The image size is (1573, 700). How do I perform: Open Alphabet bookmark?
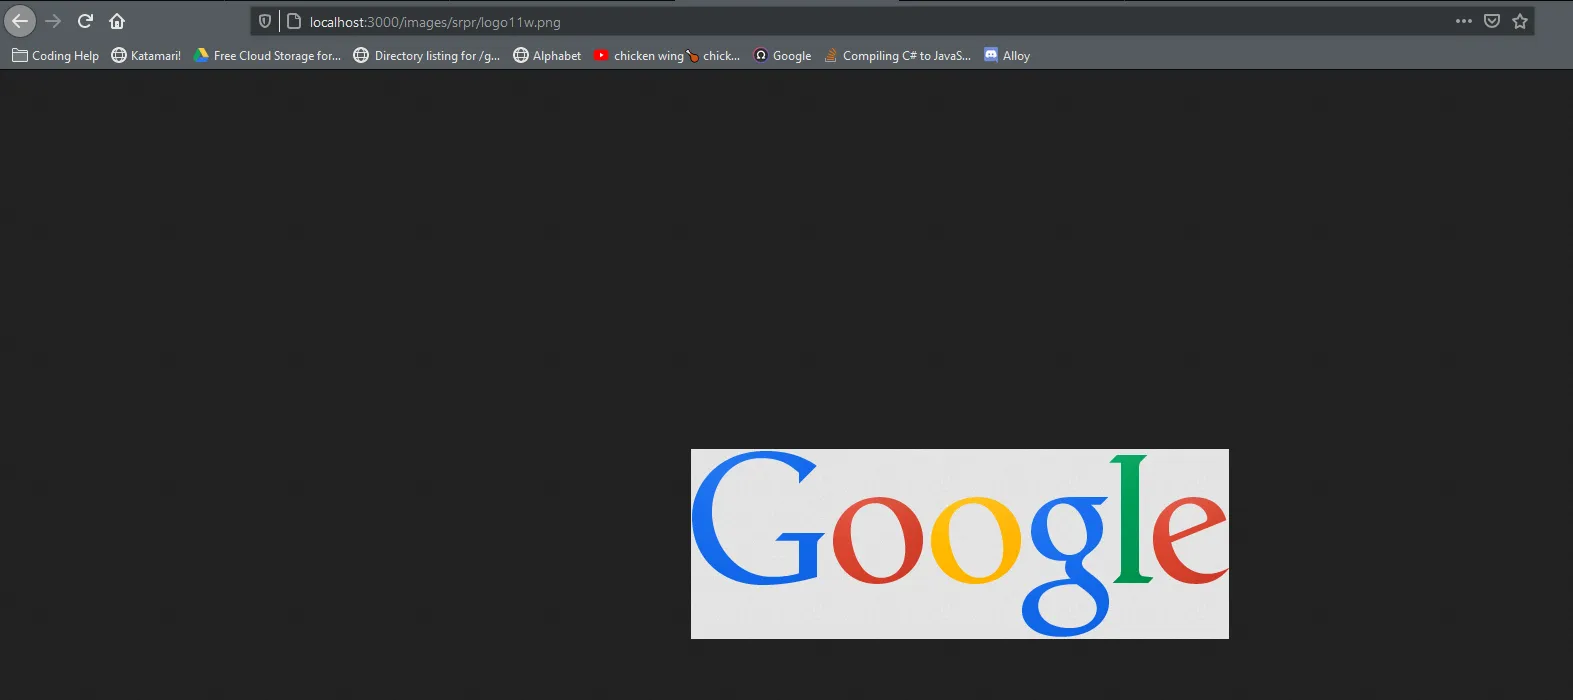[x=547, y=56]
